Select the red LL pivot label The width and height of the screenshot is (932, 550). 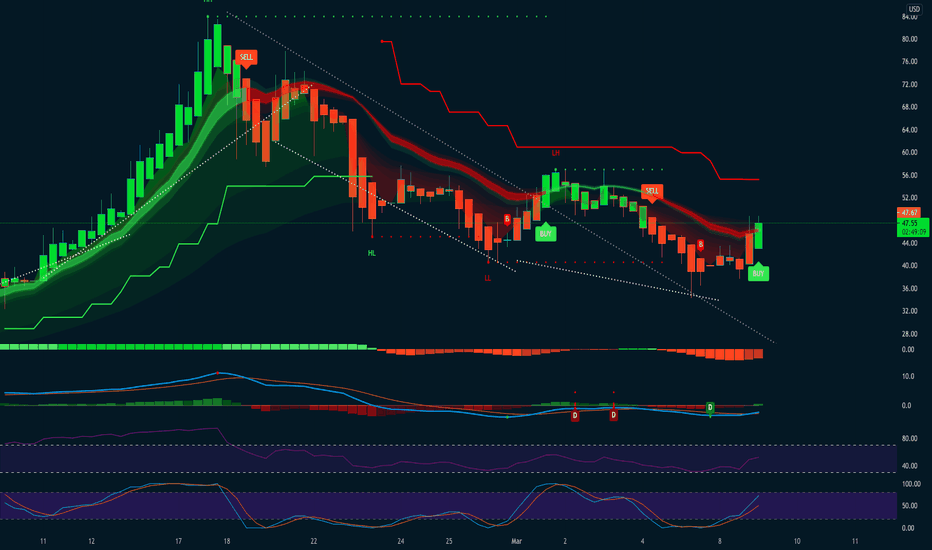tap(488, 278)
